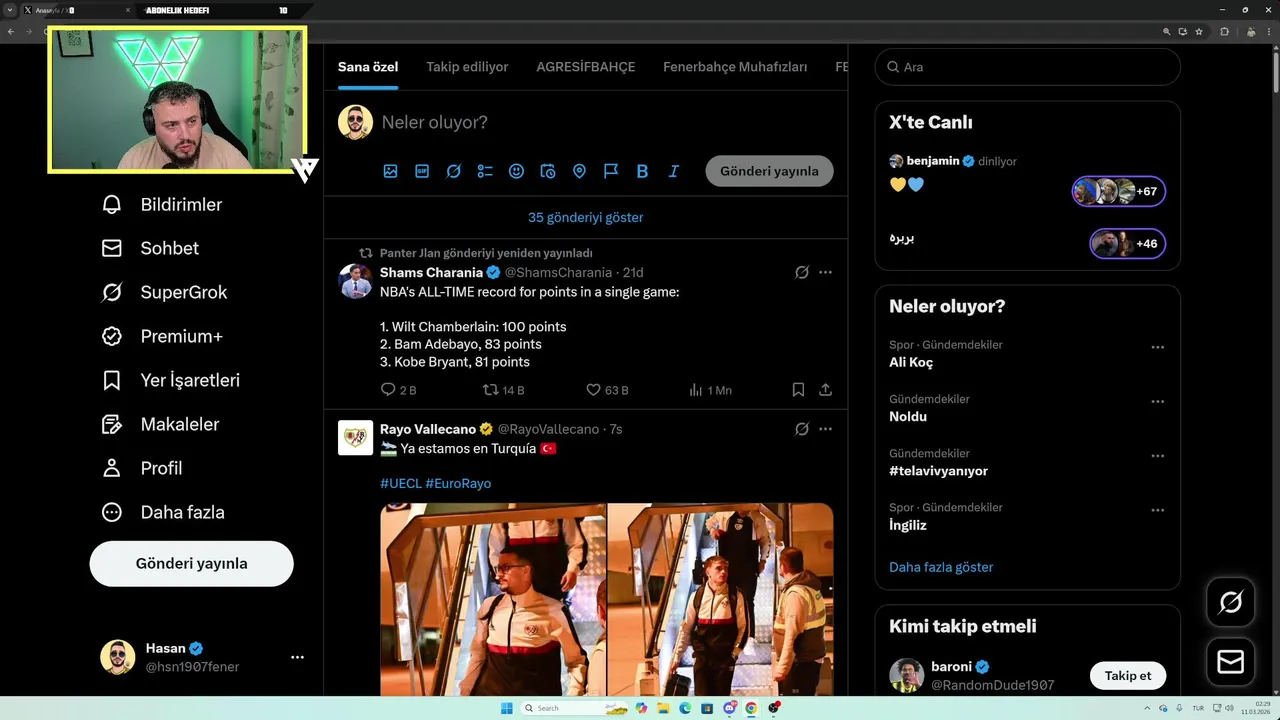1280x720 pixels.
Task: Add GIF to new post
Action: pos(422,171)
